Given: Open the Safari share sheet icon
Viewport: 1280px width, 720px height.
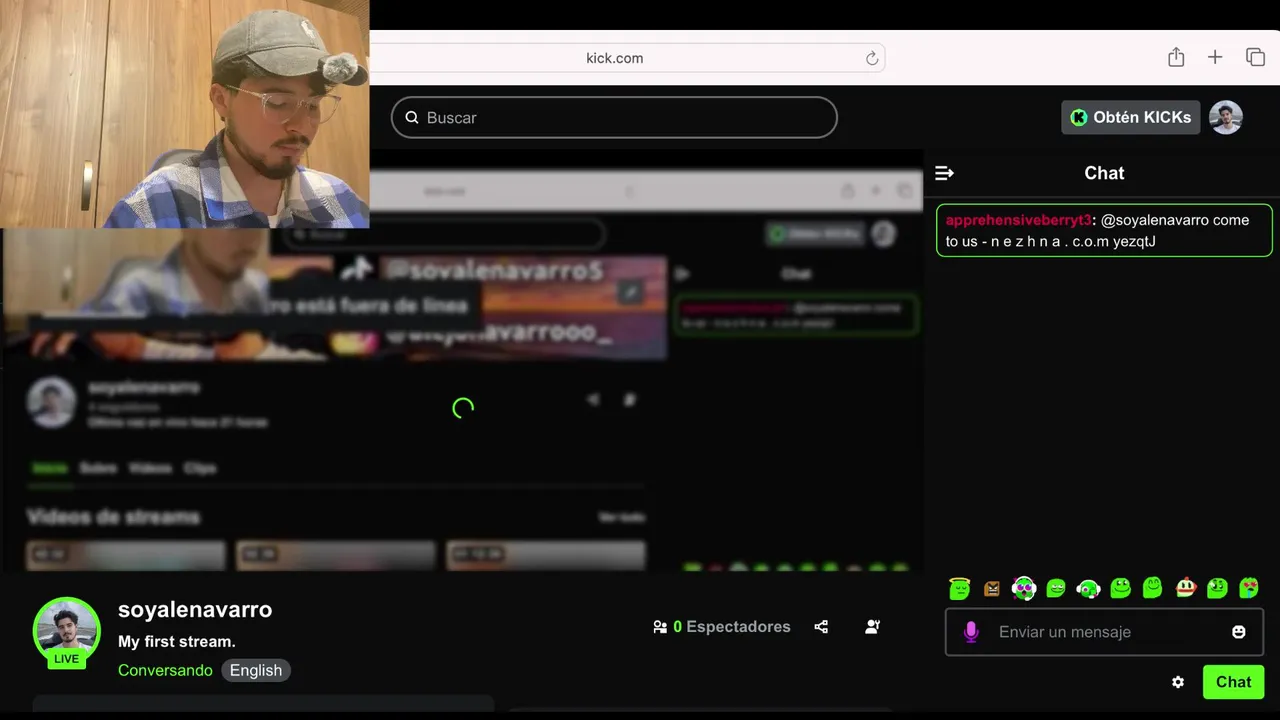Looking at the screenshot, I should pos(1176,57).
